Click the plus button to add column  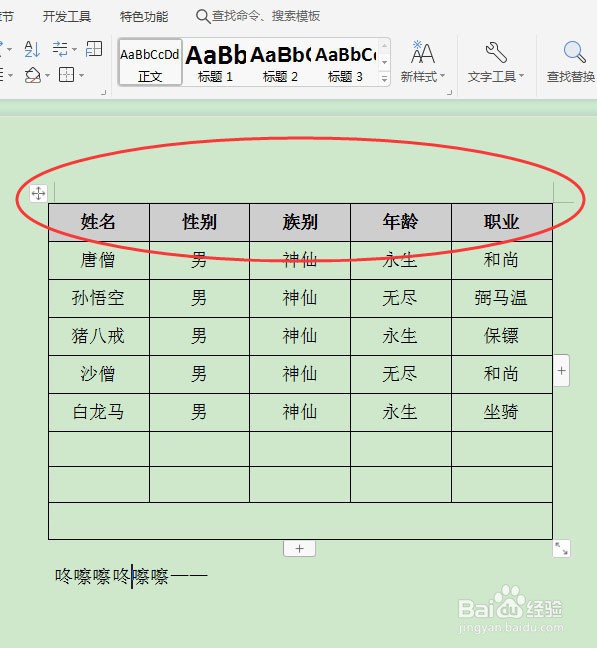click(x=561, y=371)
